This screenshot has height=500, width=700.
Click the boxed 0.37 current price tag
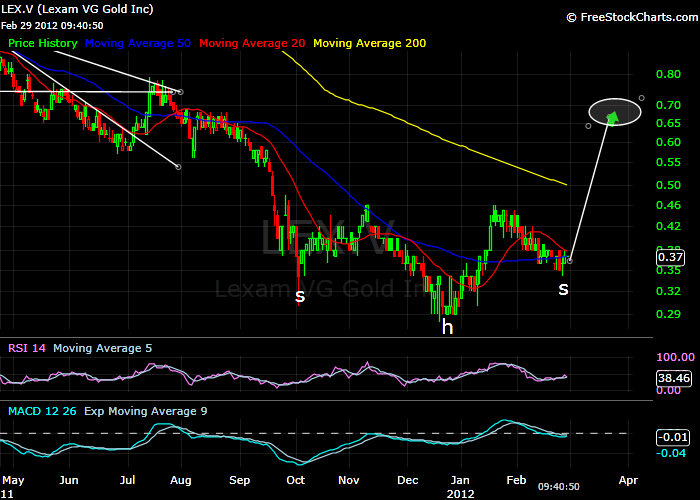pos(670,258)
